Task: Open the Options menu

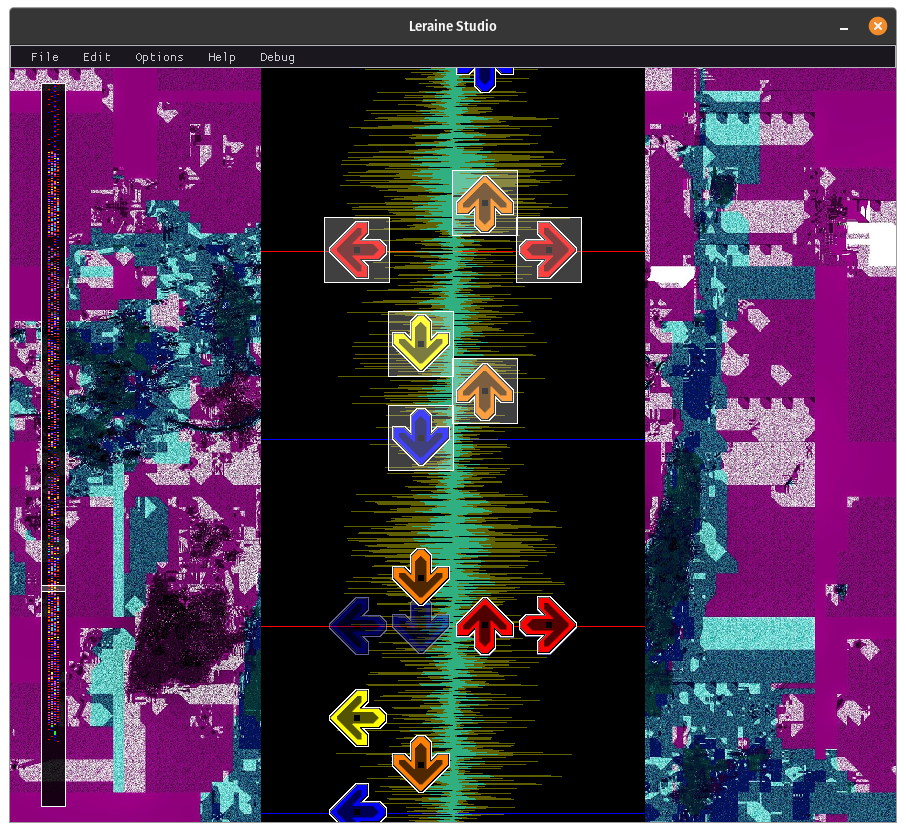Action: [159, 57]
